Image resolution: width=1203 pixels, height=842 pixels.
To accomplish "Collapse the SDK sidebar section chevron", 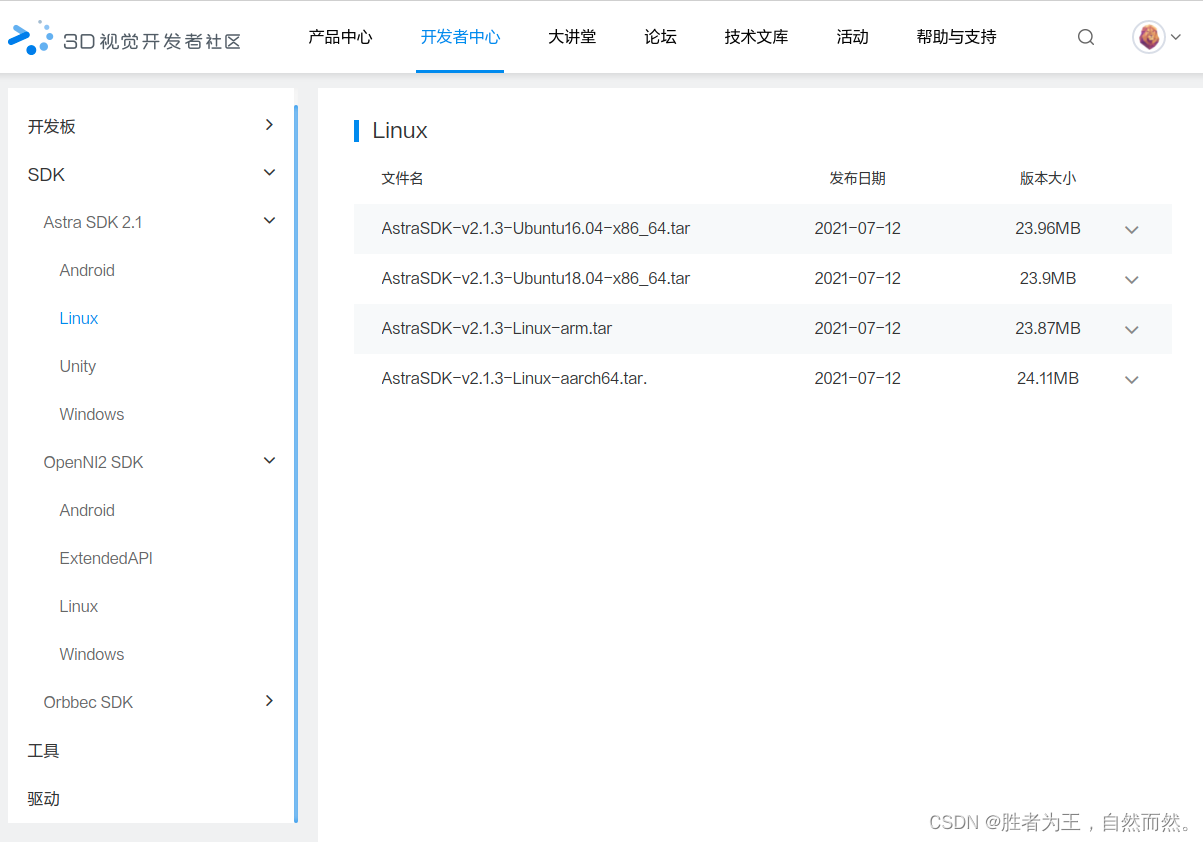I will pyautogui.click(x=269, y=173).
